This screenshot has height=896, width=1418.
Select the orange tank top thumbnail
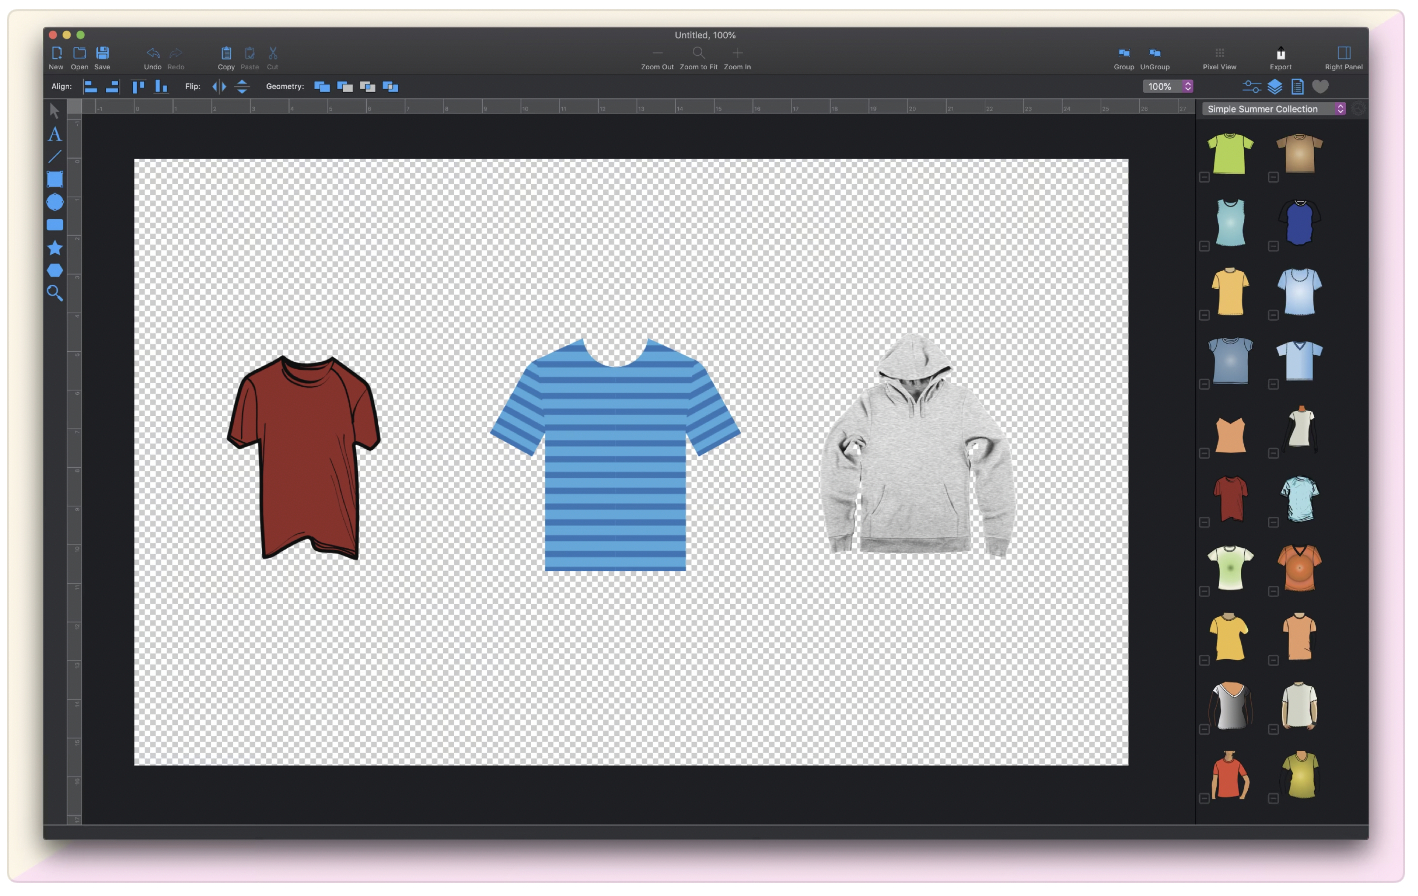pyautogui.click(x=1230, y=435)
